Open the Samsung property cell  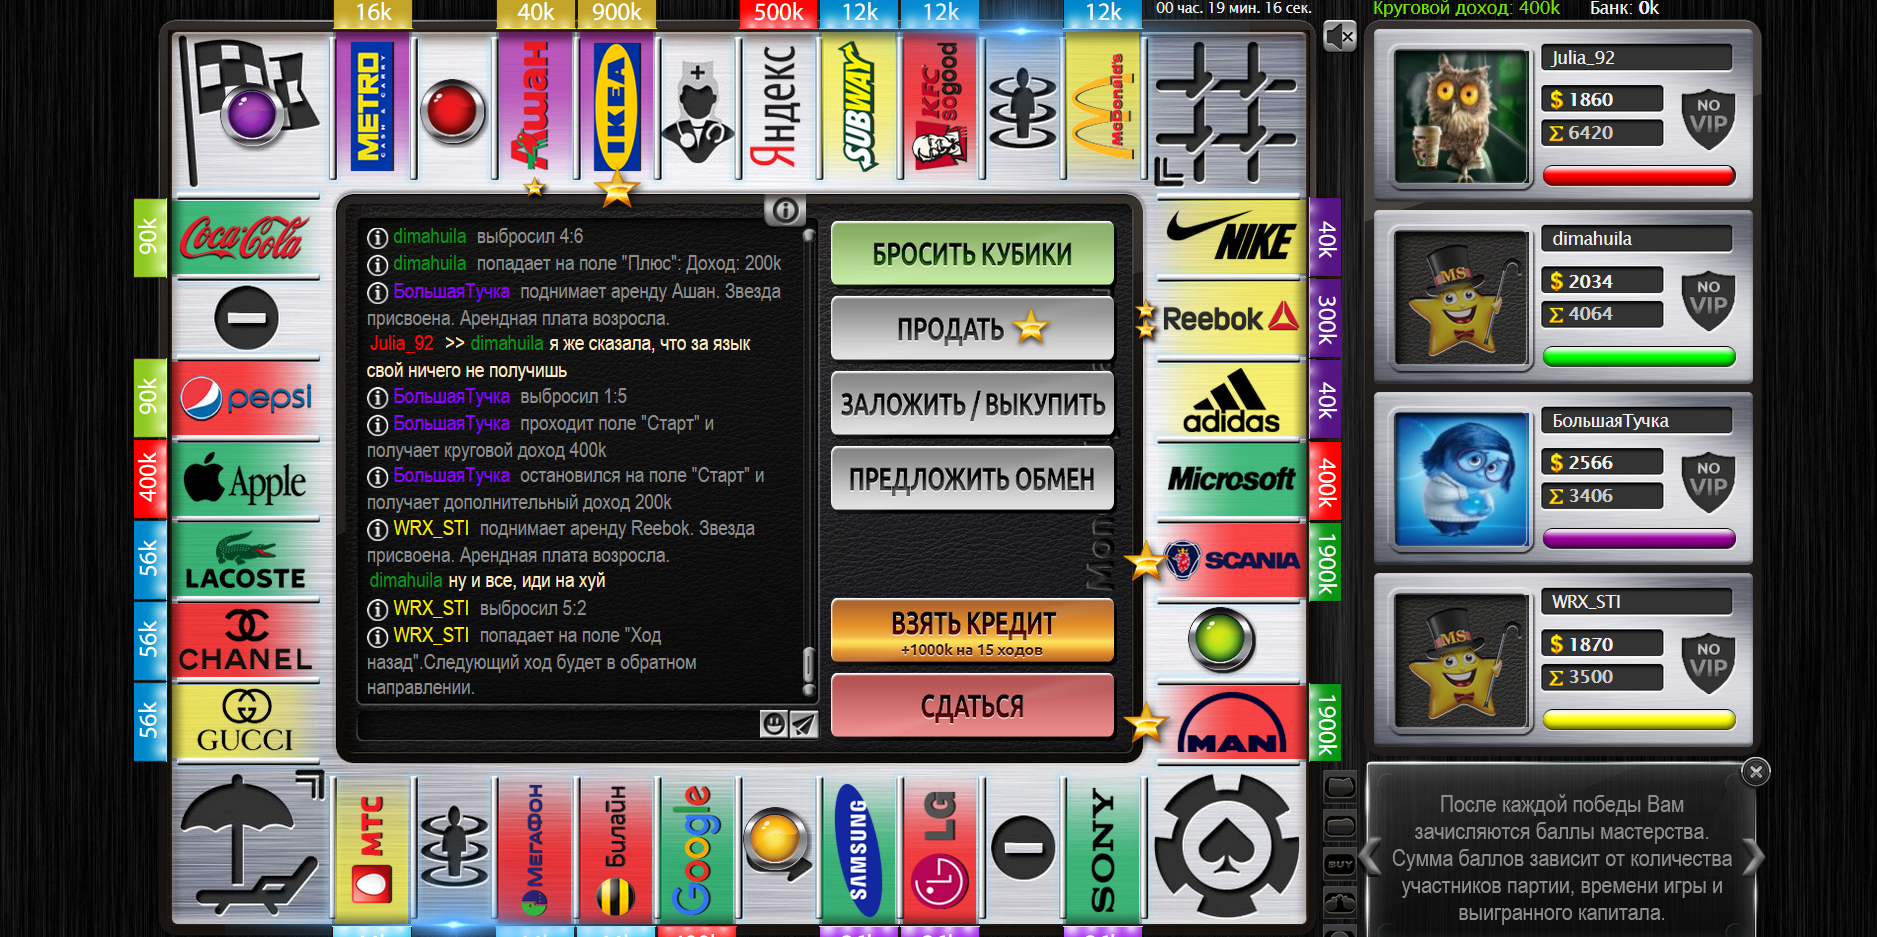(860, 848)
